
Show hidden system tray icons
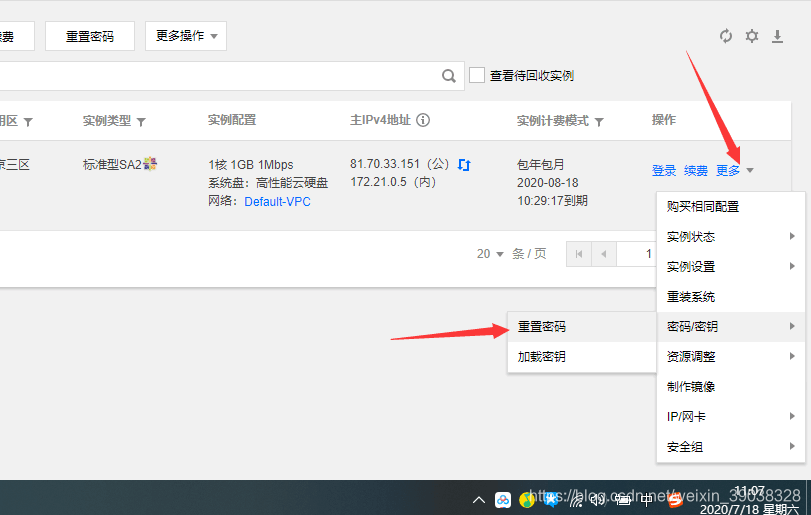tap(479, 500)
